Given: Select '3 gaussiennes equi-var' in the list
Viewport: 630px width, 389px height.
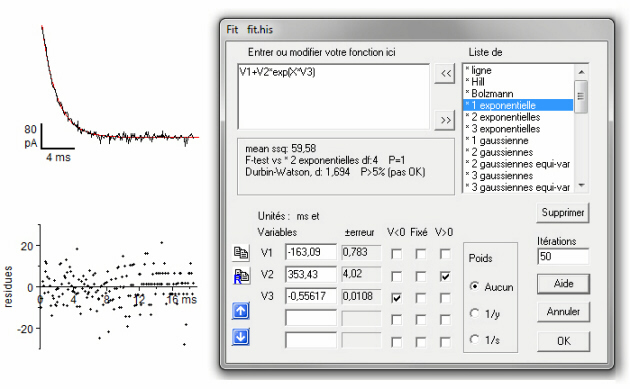Looking at the screenshot, I should pyautogui.click(x=518, y=187).
